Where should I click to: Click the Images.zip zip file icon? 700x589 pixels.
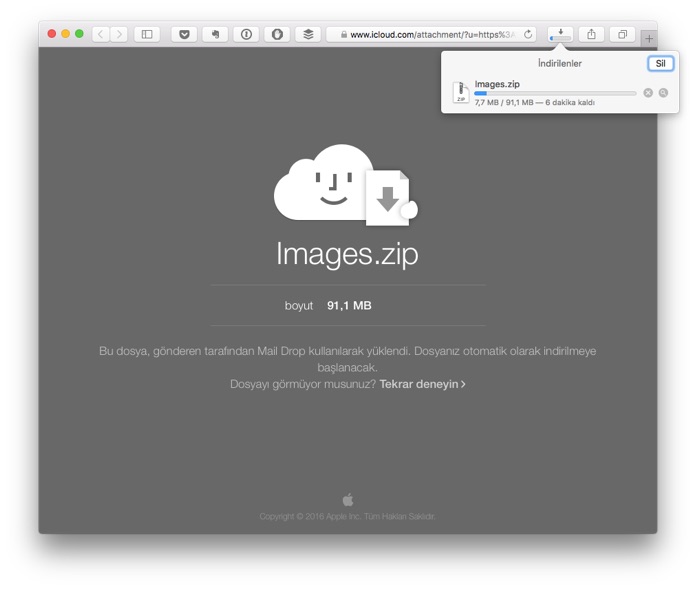point(461,93)
